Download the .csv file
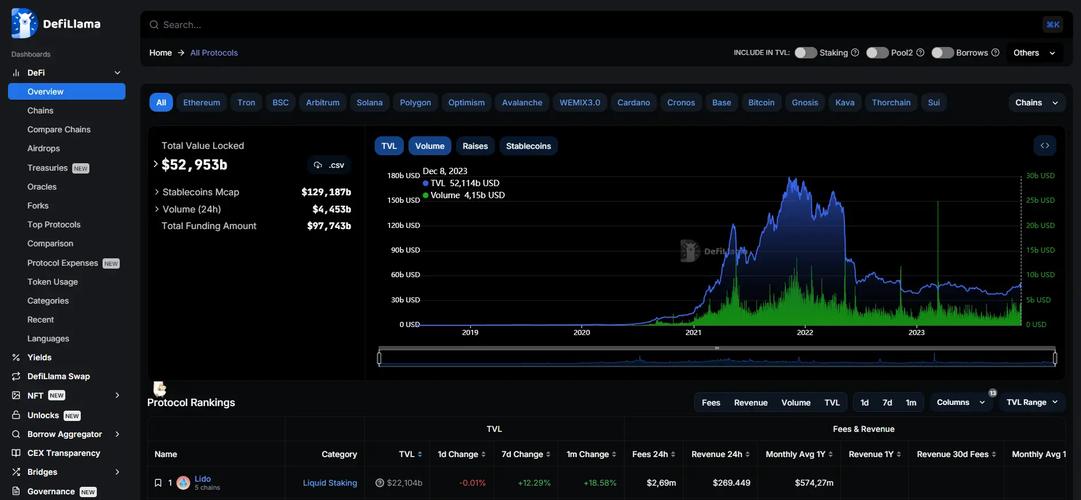This screenshot has height=500, width=1081. 329,165
